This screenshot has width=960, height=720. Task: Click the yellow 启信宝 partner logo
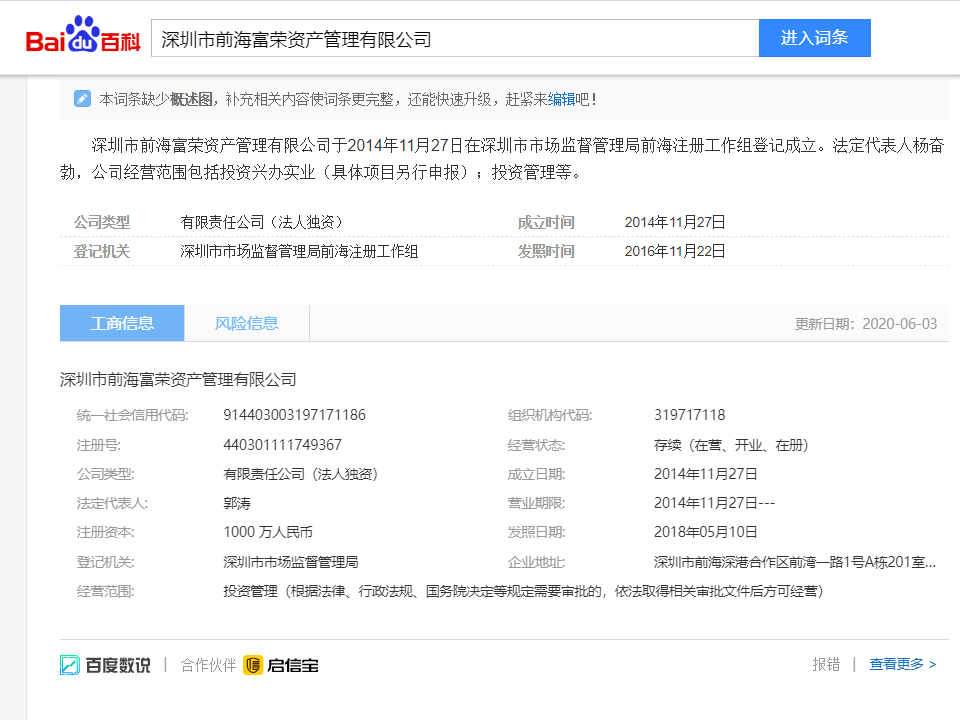[x=253, y=665]
